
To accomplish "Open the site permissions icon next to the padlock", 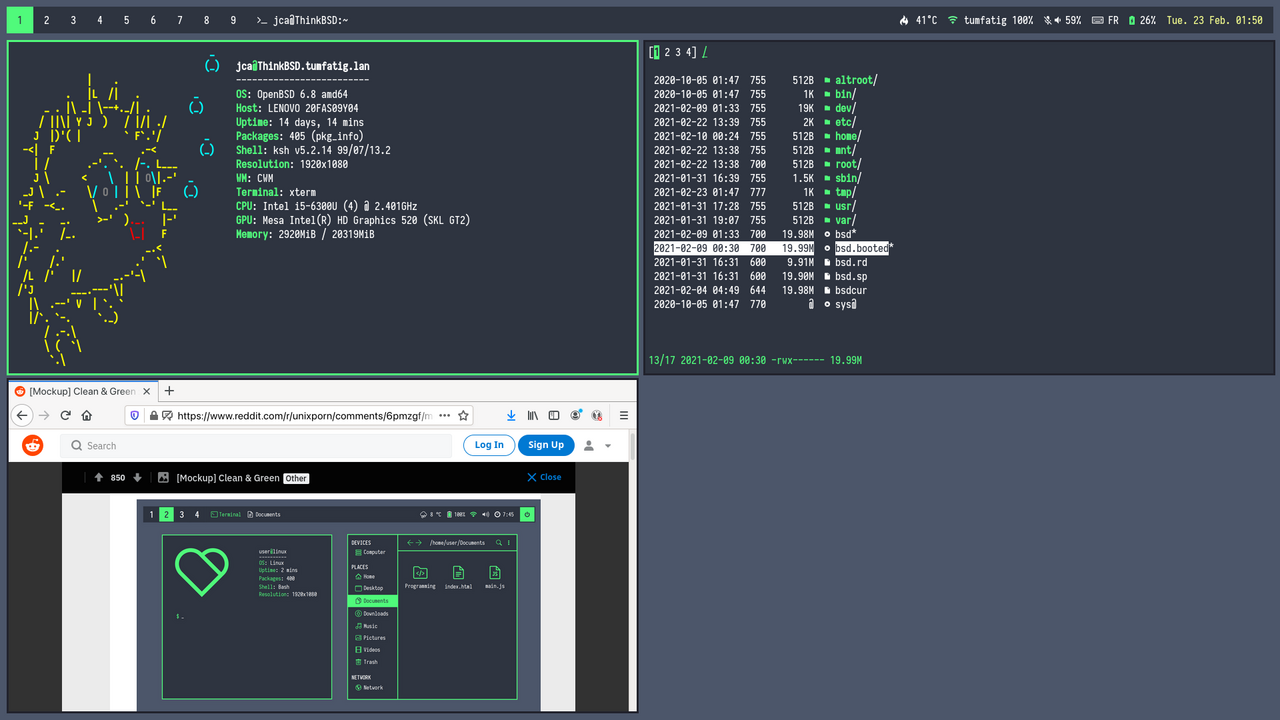I will point(167,415).
